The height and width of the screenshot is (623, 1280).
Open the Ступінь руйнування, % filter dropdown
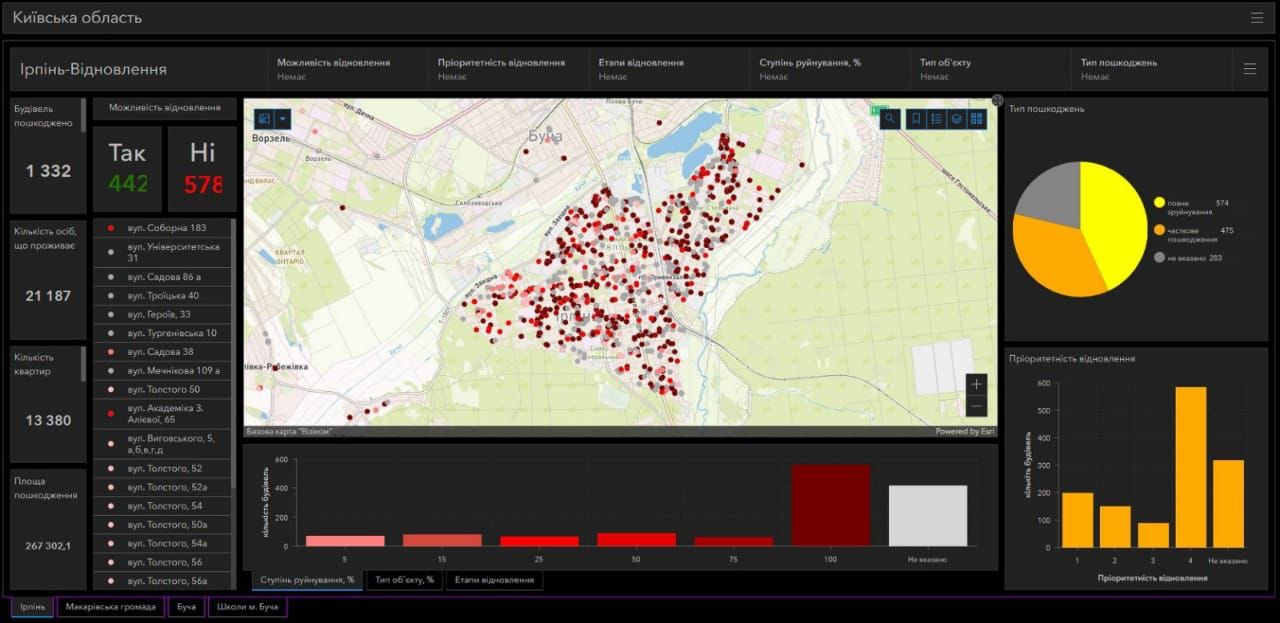830,69
